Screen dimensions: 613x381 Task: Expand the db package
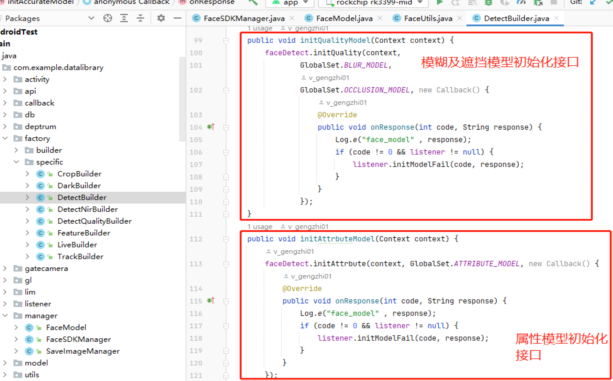pyautogui.click(x=5, y=114)
